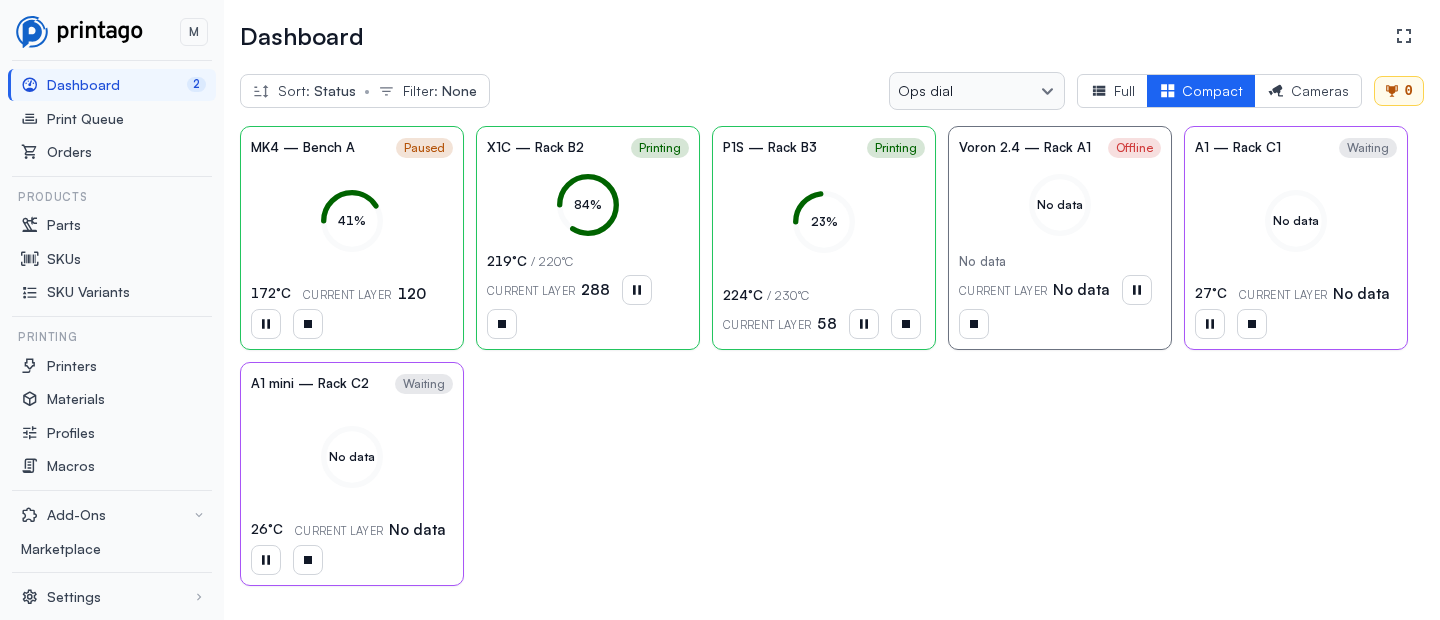Viewport: 1440px width, 620px height.
Task: Open the Ops dial dropdown
Action: tap(977, 91)
